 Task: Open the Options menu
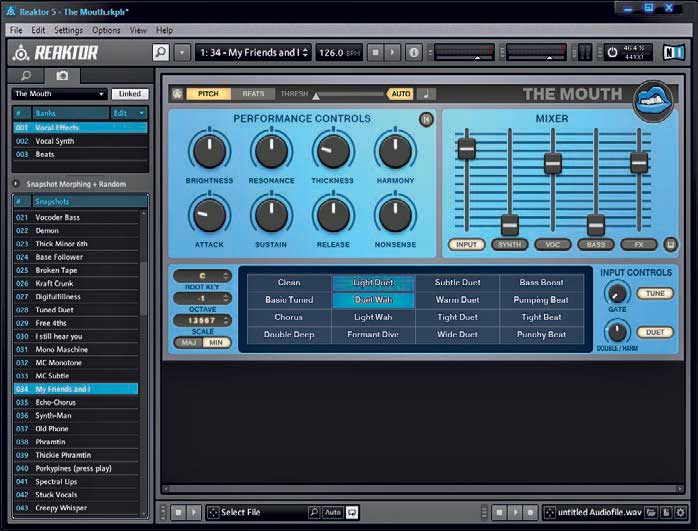coord(106,30)
